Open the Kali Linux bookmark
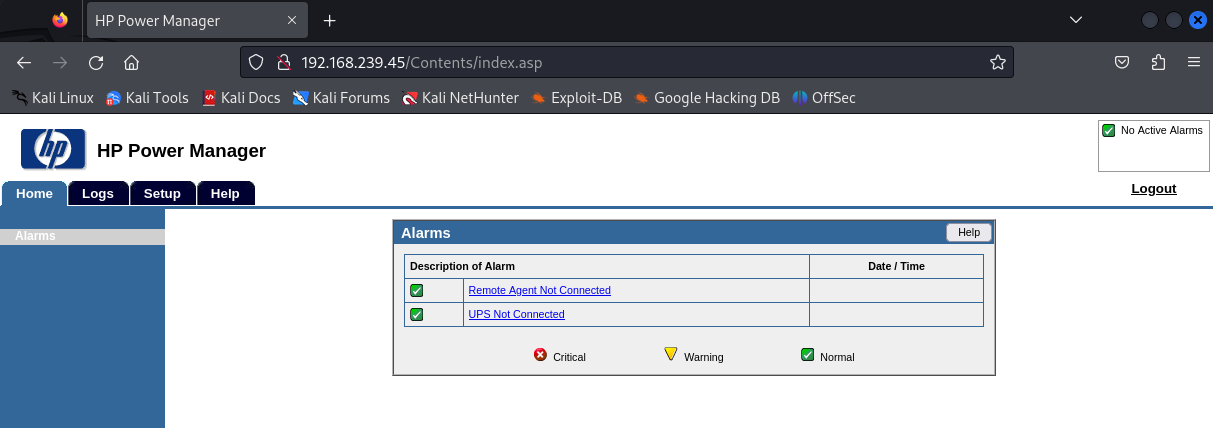This screenshot has height=428, width=1213. [x=53, y=98]
